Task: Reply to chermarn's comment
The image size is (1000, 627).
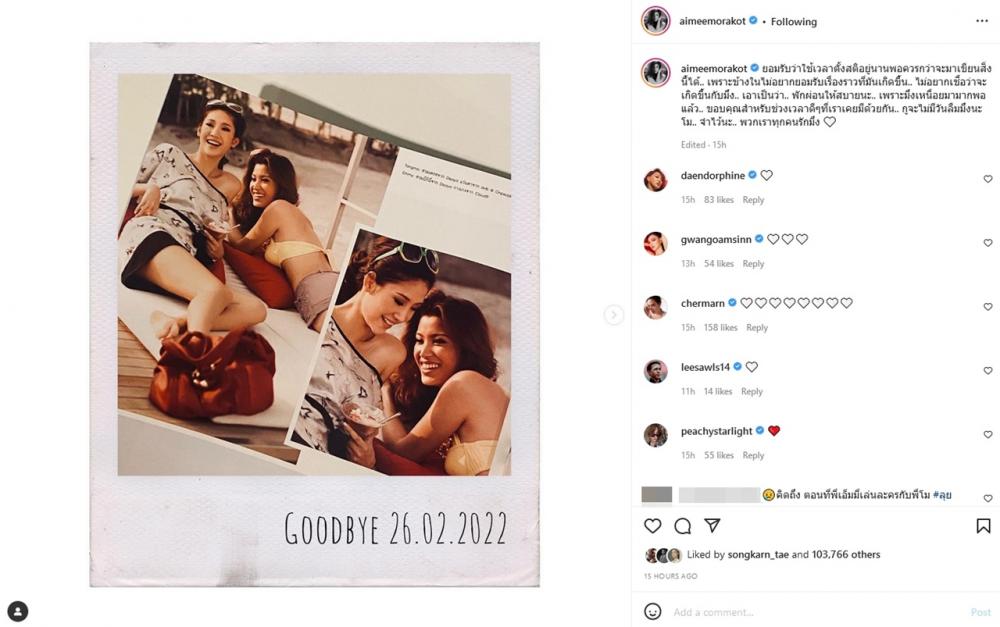Action: click(757, 327)
